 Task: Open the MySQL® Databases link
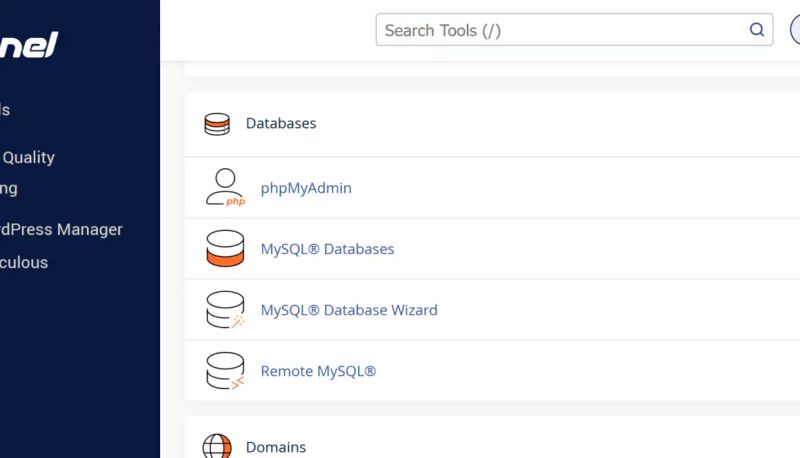pos(328,249)
